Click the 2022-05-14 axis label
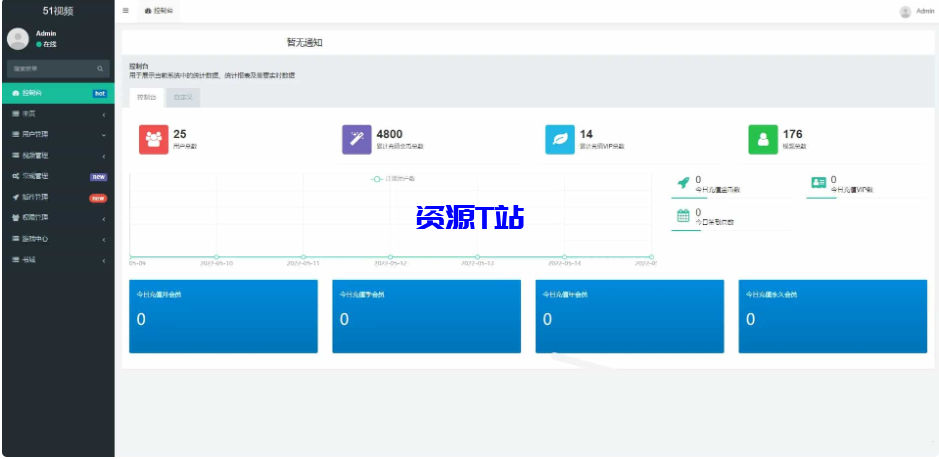This screenshot has width=939, height=459. [564, 264]
